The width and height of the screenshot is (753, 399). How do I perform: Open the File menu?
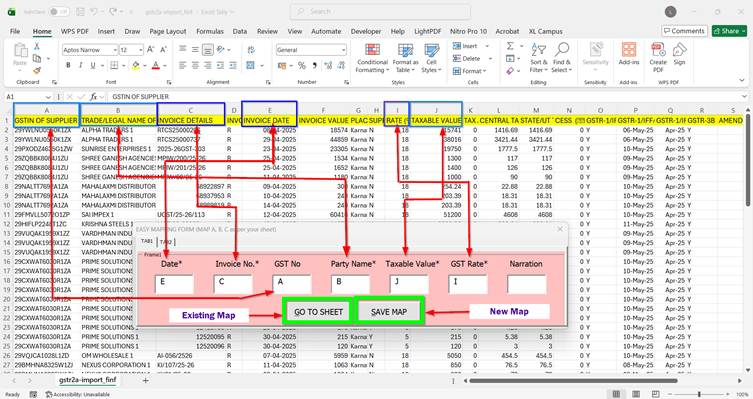pyautogui.click(x=15, y=31)
